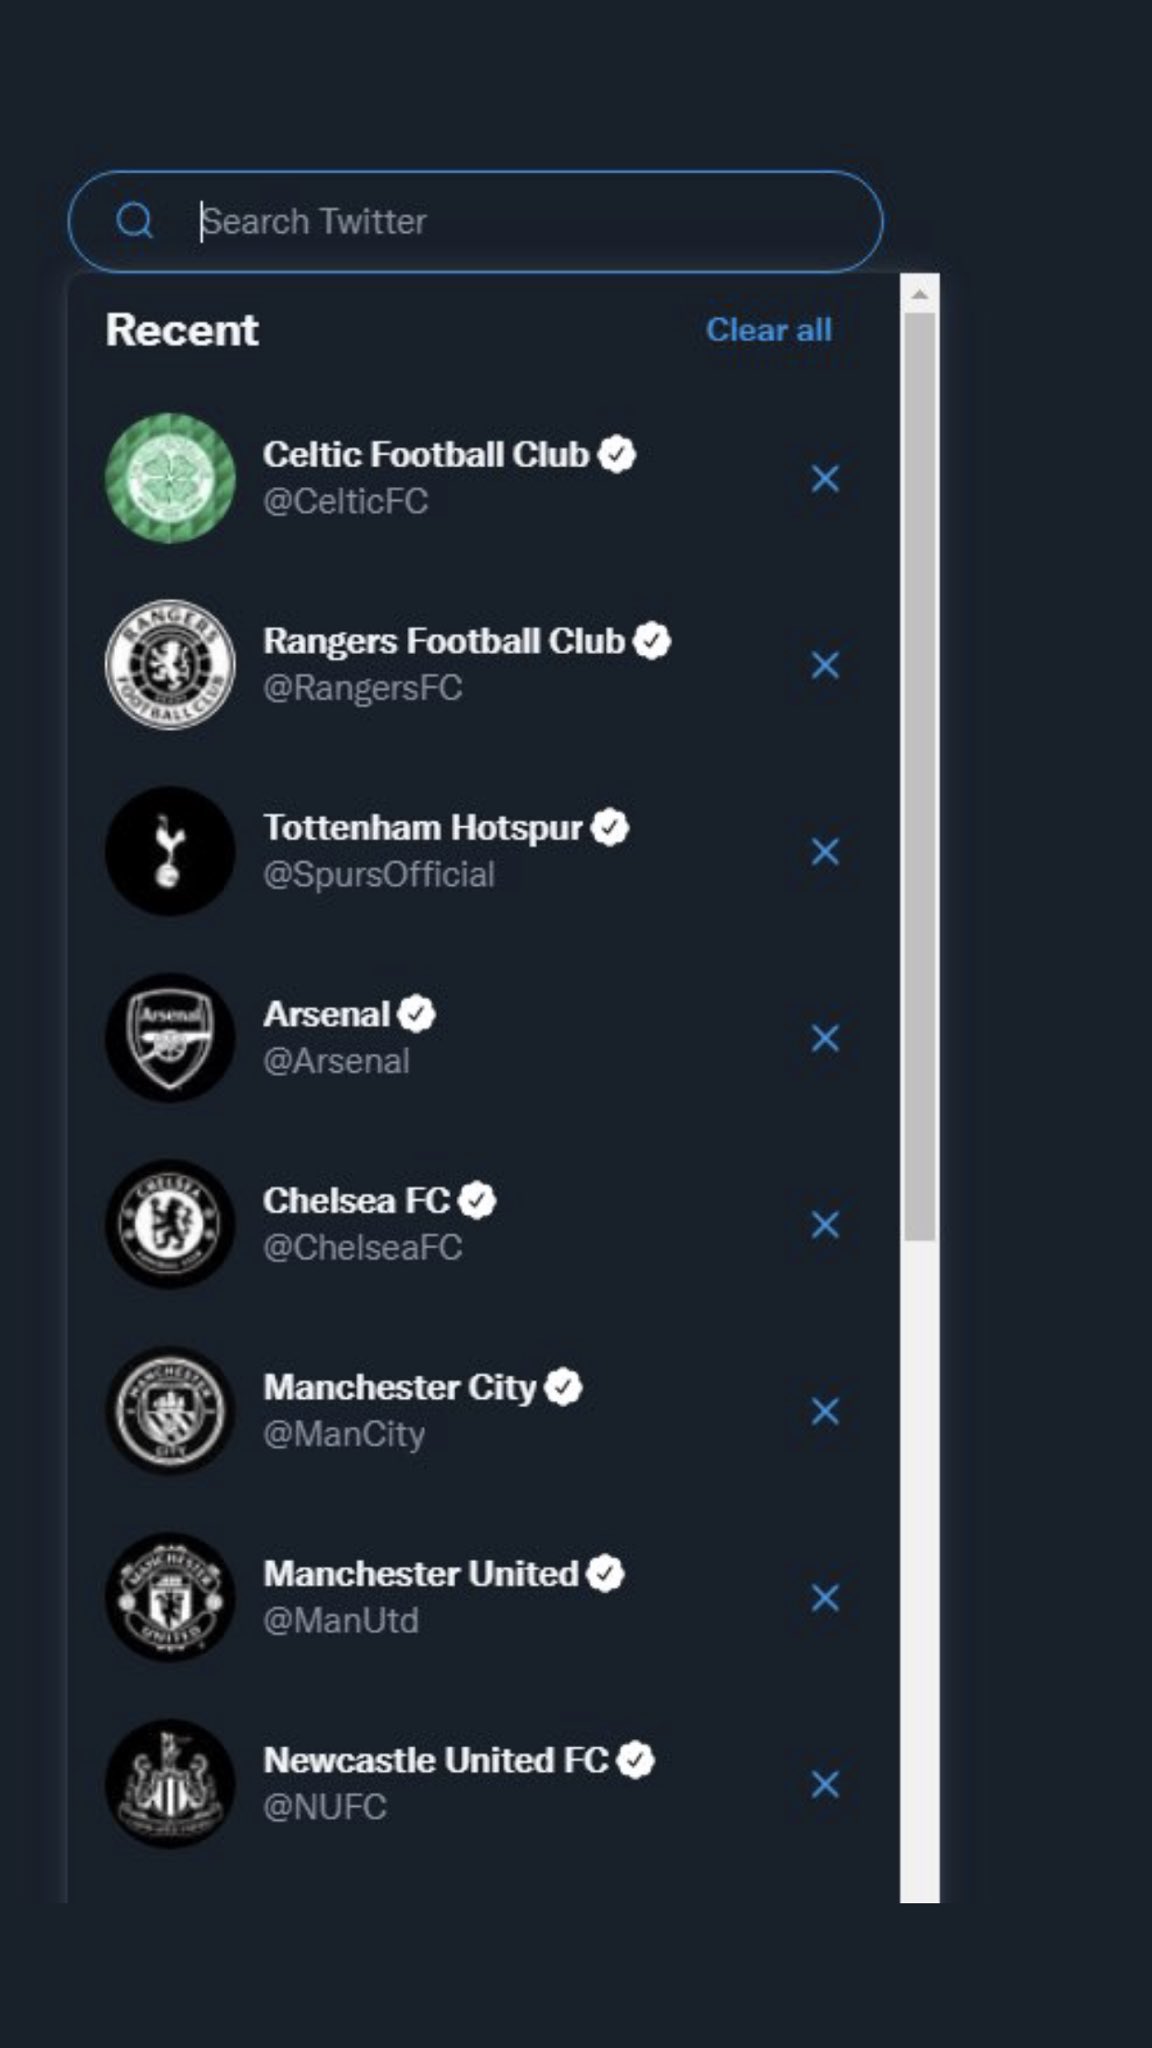
Task: Open the Arsenal cannon crest avatar
Action: 170,1038
